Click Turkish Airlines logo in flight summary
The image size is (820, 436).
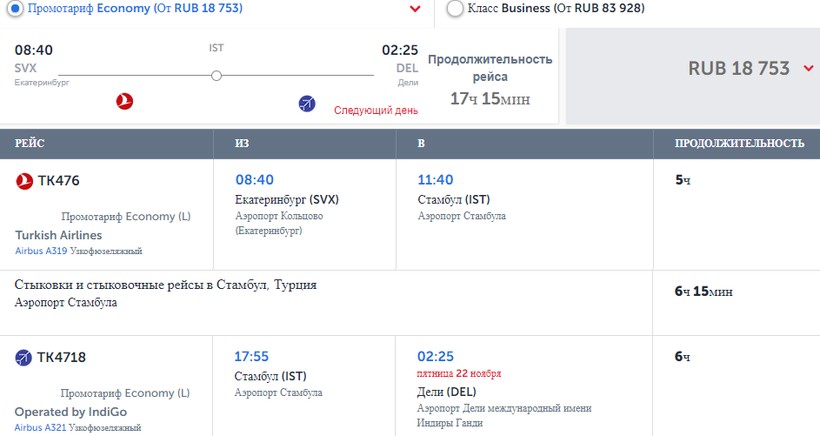(125, 101)
